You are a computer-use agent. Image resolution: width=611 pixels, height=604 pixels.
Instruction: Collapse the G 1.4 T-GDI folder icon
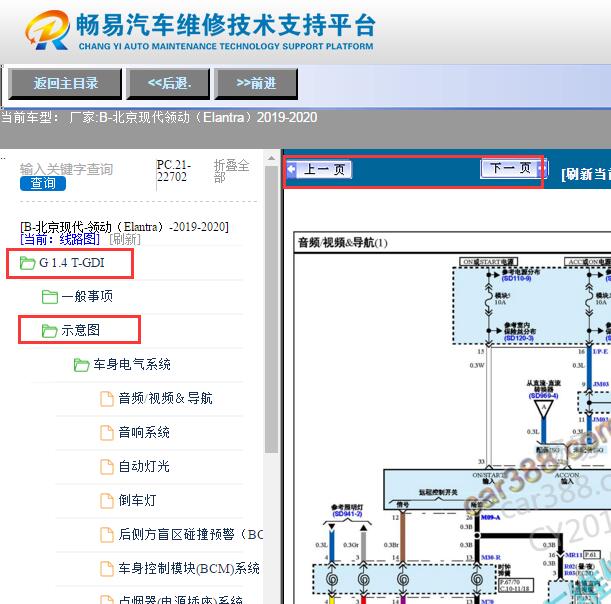coord(28,263)
